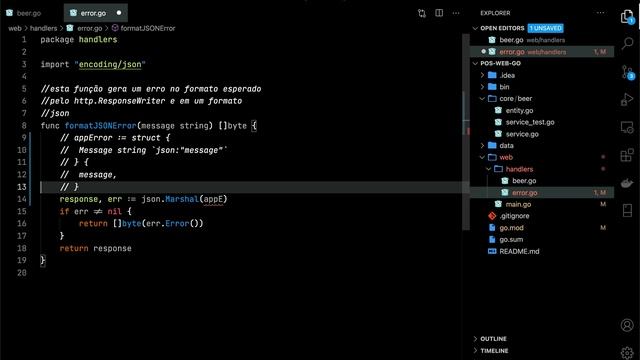
Task: Click the unsaved dot on error.go tab
Action: (119, 13)
